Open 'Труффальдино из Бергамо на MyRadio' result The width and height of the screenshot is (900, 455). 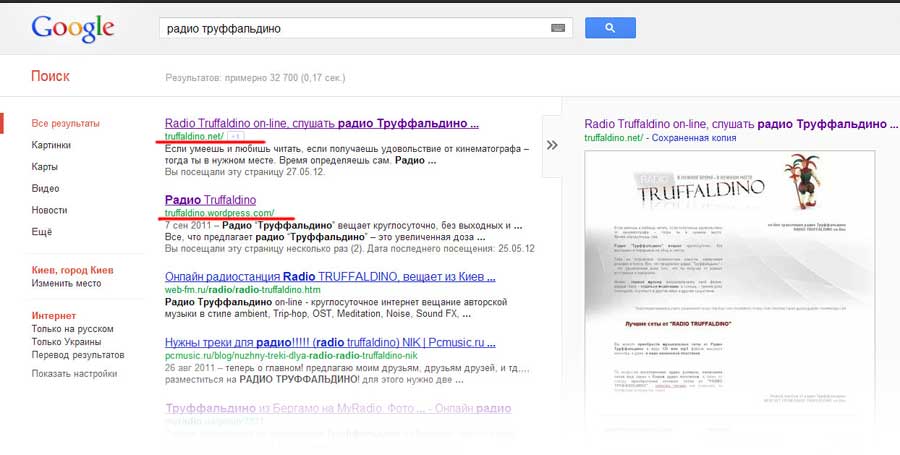338,409
